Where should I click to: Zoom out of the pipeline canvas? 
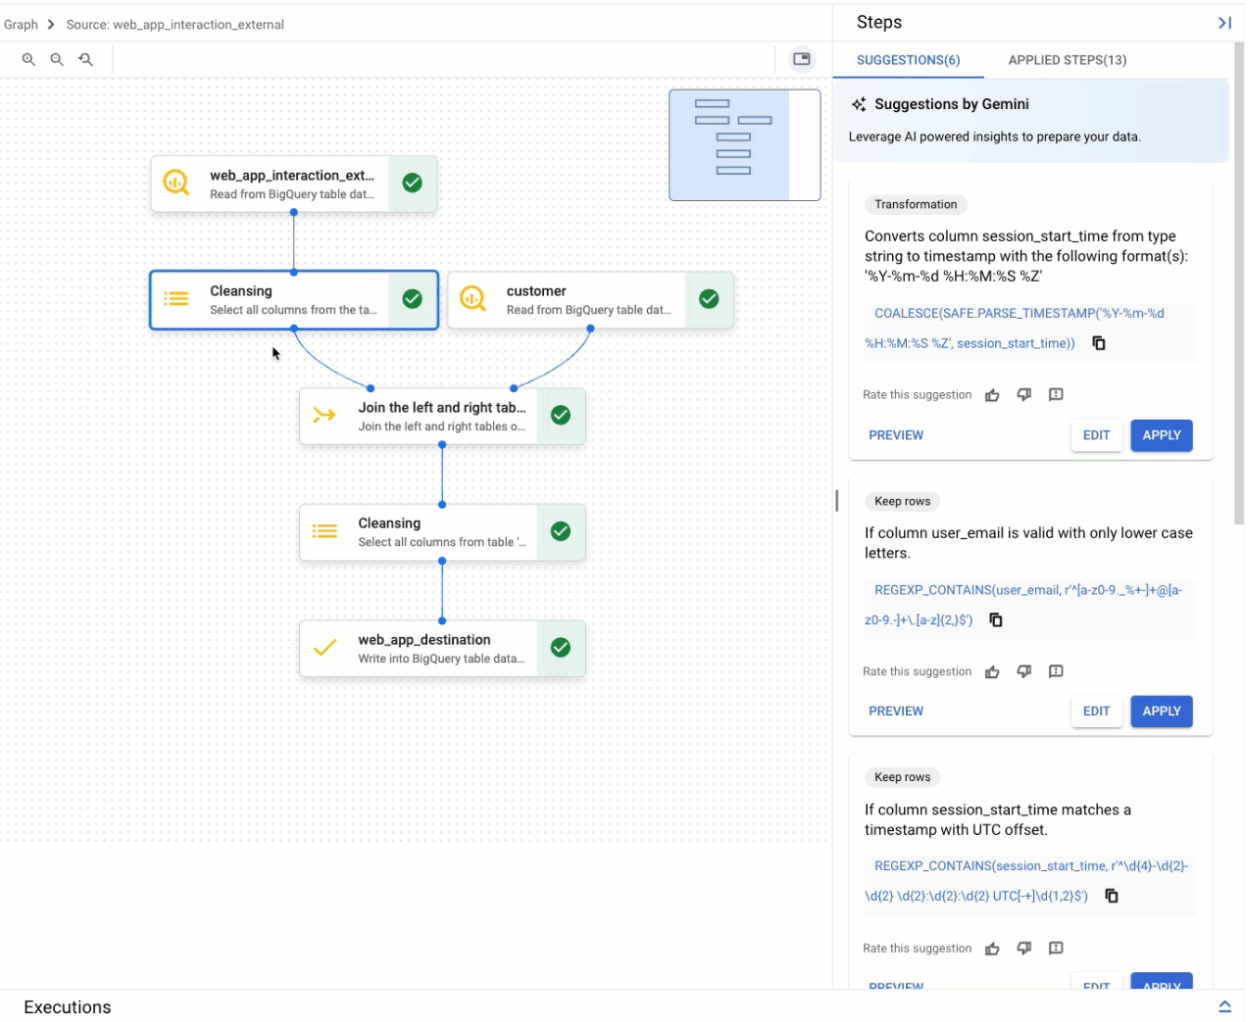pyautogui.click(x=56, y=59)
